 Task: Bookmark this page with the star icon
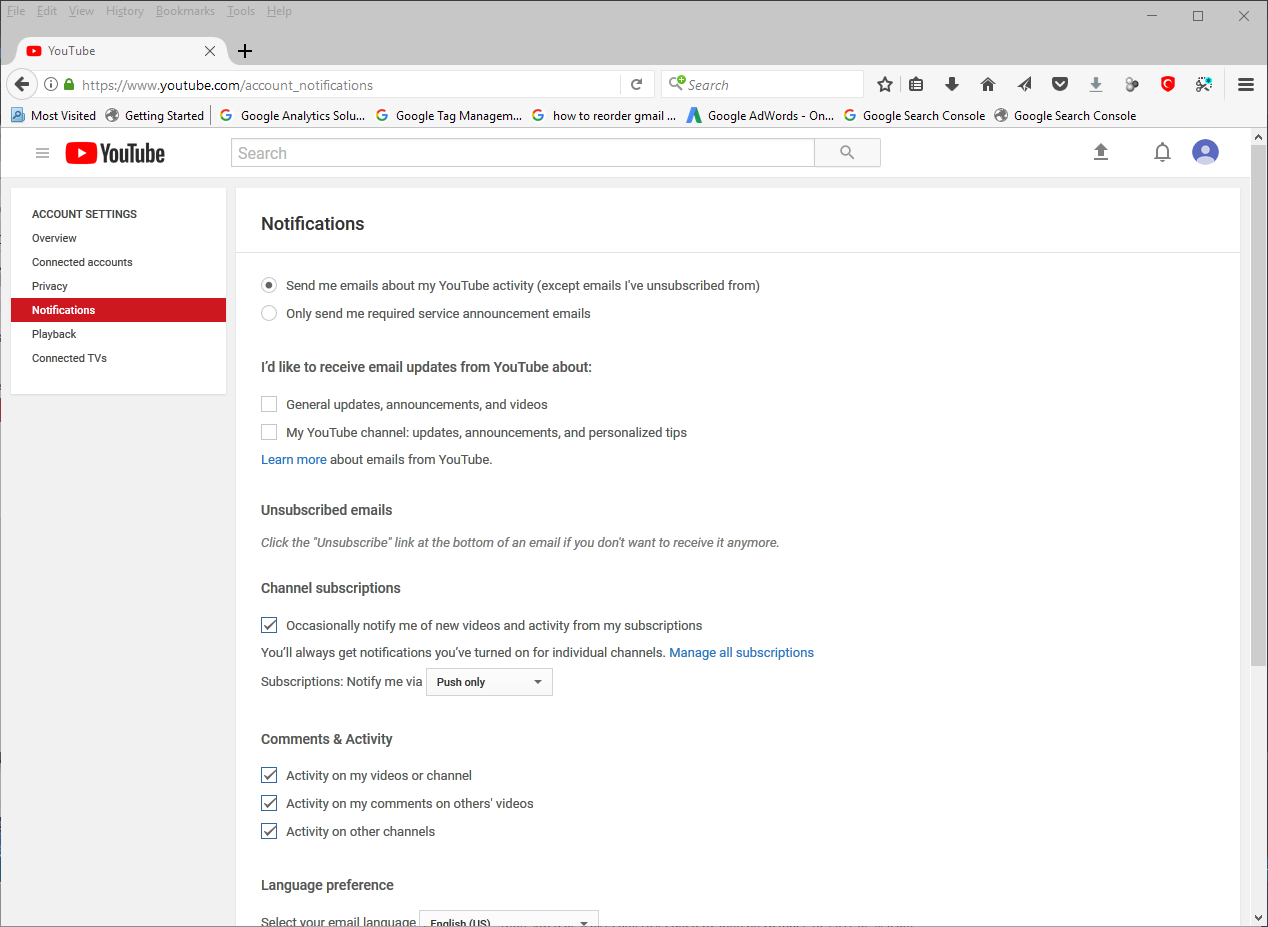884,85
